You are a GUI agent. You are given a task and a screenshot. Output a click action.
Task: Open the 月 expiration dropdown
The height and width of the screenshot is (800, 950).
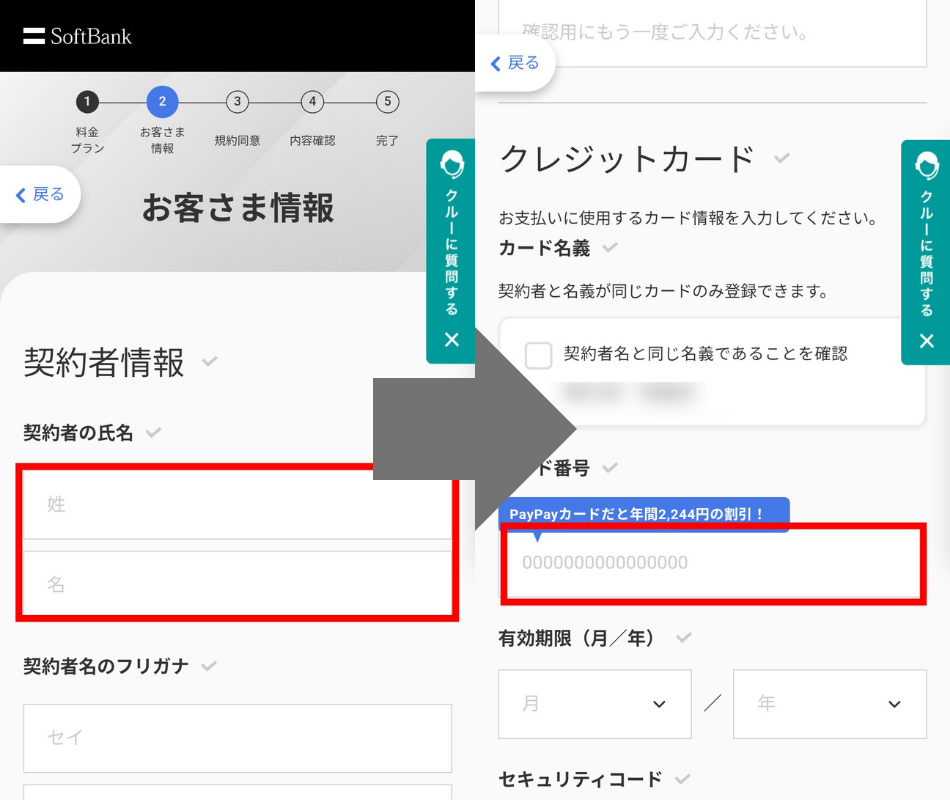tap(594, 704)
